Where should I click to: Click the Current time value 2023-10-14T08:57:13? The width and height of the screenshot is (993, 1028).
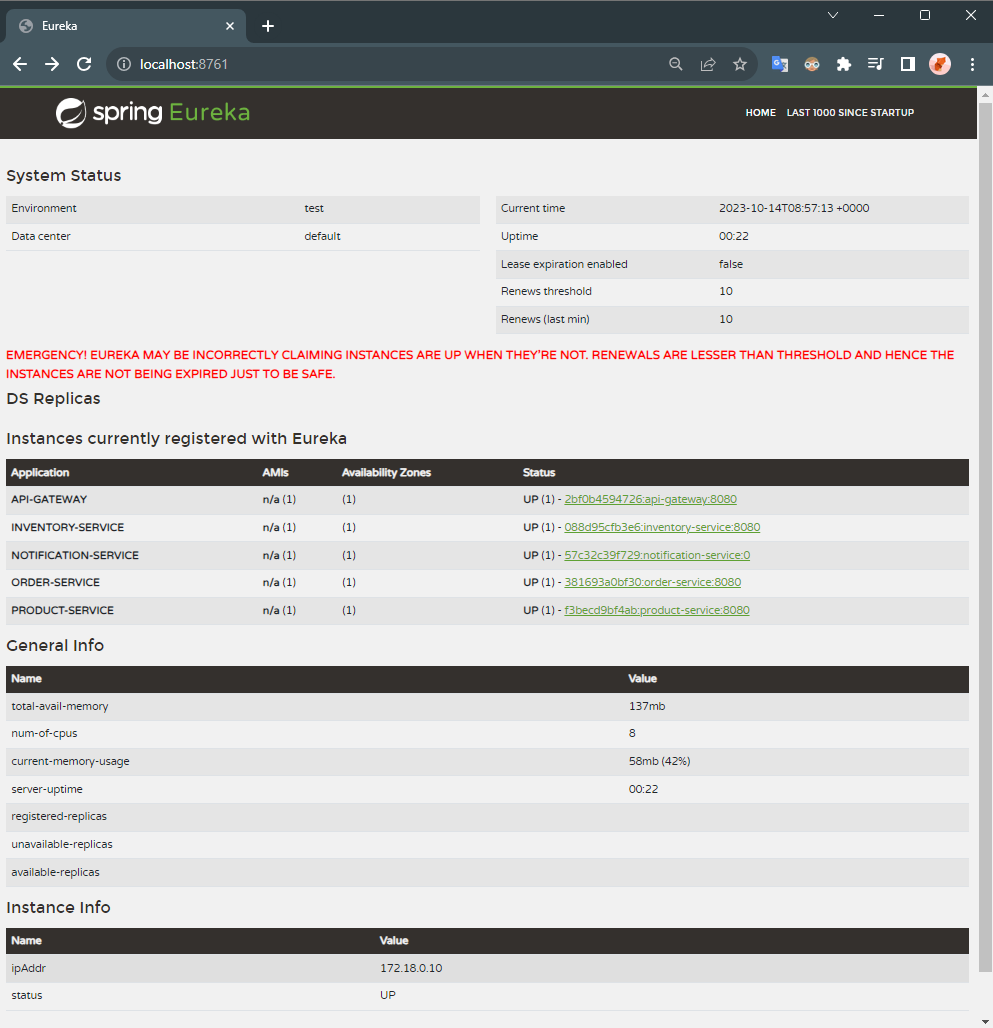(x=794, y=208)
